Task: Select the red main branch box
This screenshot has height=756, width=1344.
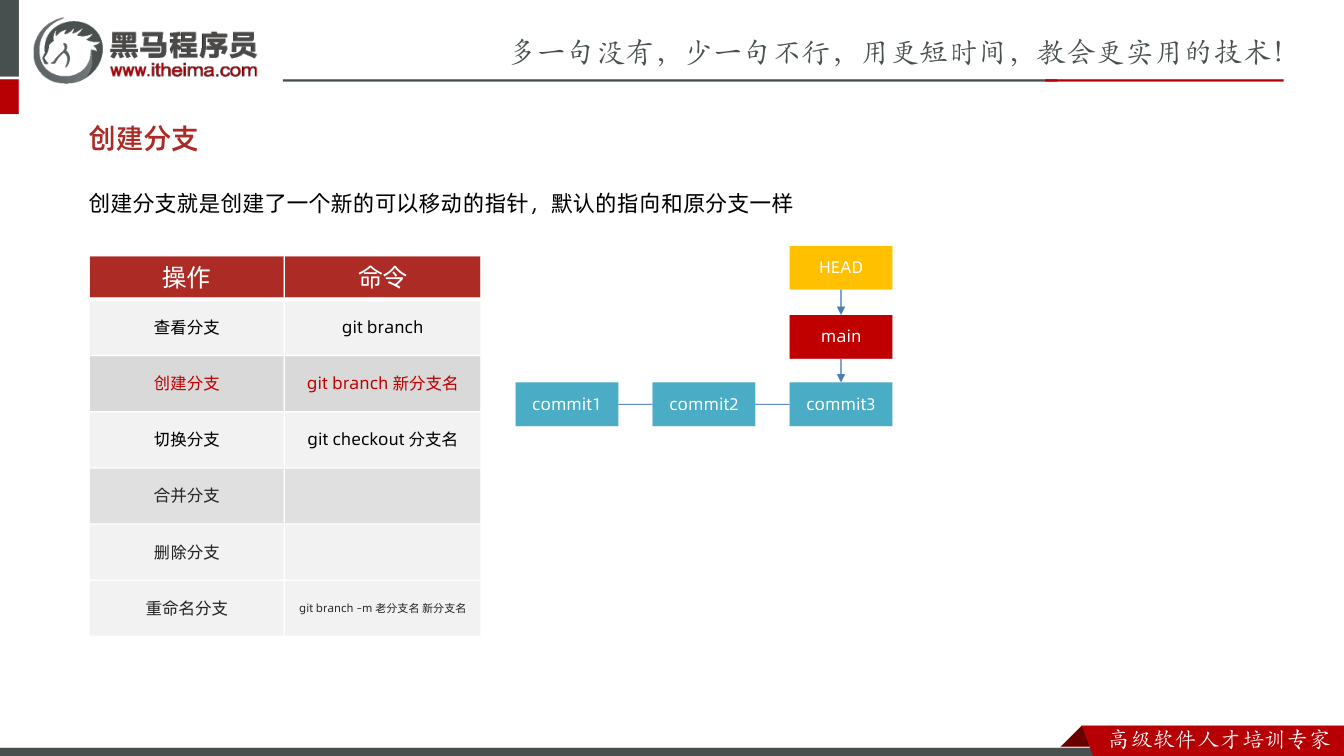Action: click(840, 336)
